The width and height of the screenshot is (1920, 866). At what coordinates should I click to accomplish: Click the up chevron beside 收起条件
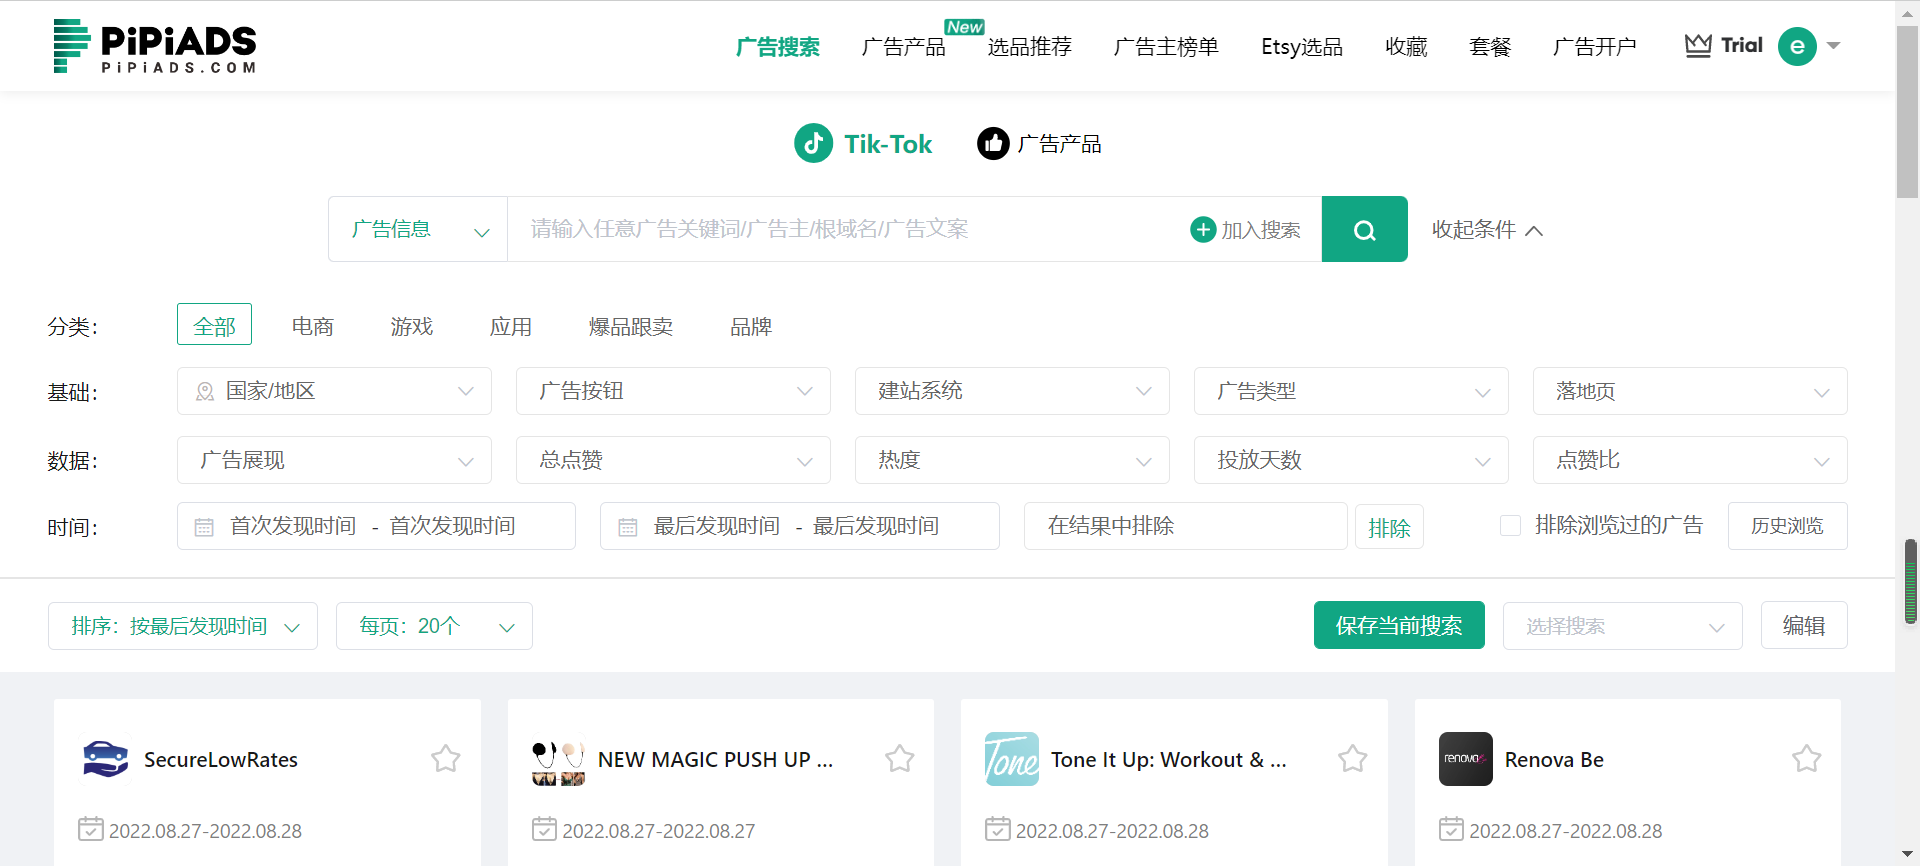coord(1534,231)
